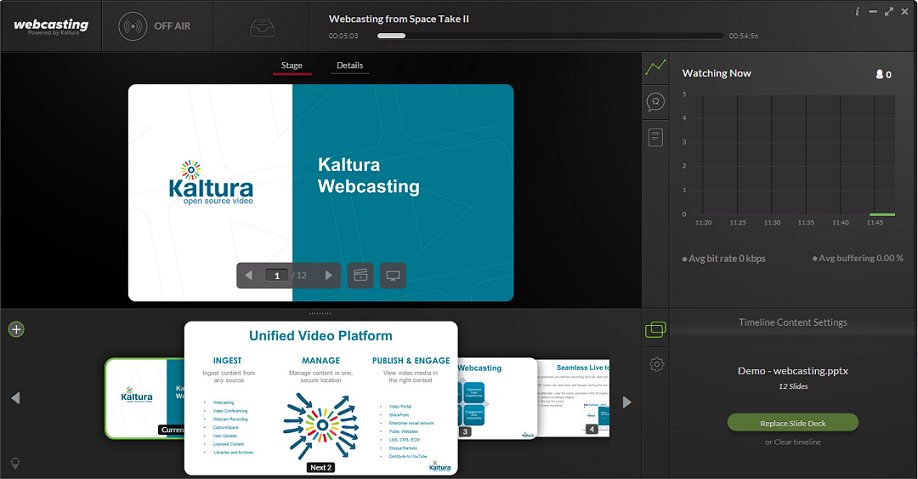Screen dimensions: 918x479
Task: Click the Replace Slide Deck button
Action: point(793,423)
